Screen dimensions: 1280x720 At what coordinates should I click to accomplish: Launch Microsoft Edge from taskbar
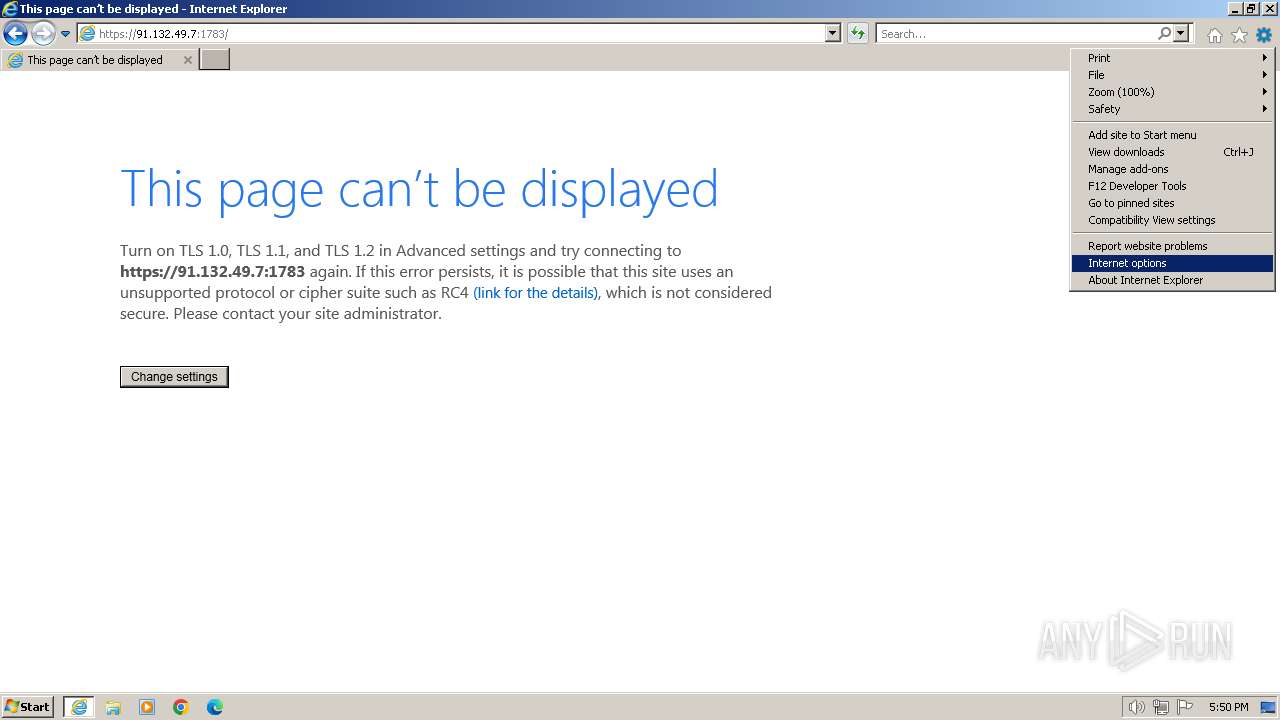point(215,707)
